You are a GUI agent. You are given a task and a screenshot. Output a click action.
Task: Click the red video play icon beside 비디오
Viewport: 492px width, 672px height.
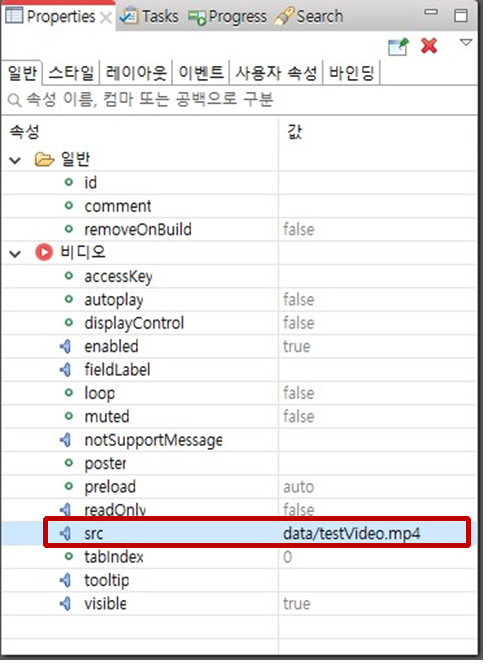click(44, 252)
